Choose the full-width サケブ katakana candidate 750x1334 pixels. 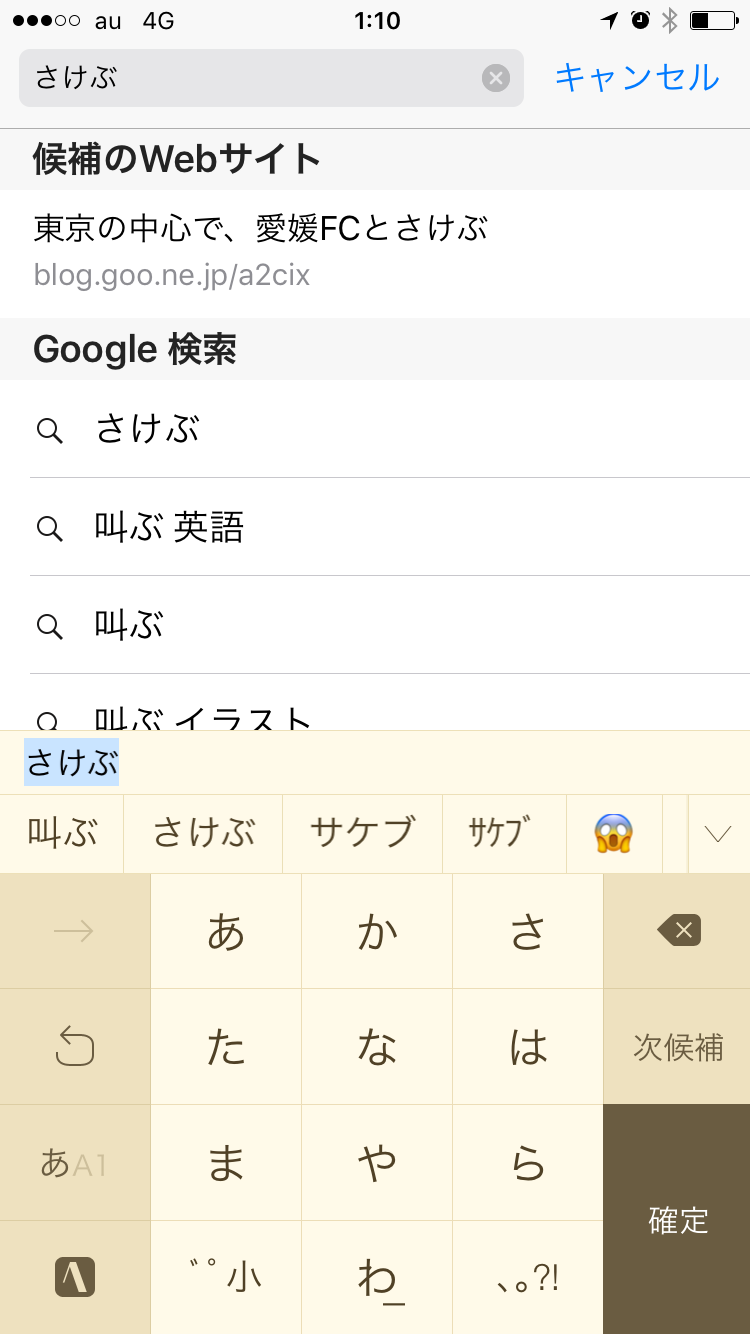tap(362, 833)
